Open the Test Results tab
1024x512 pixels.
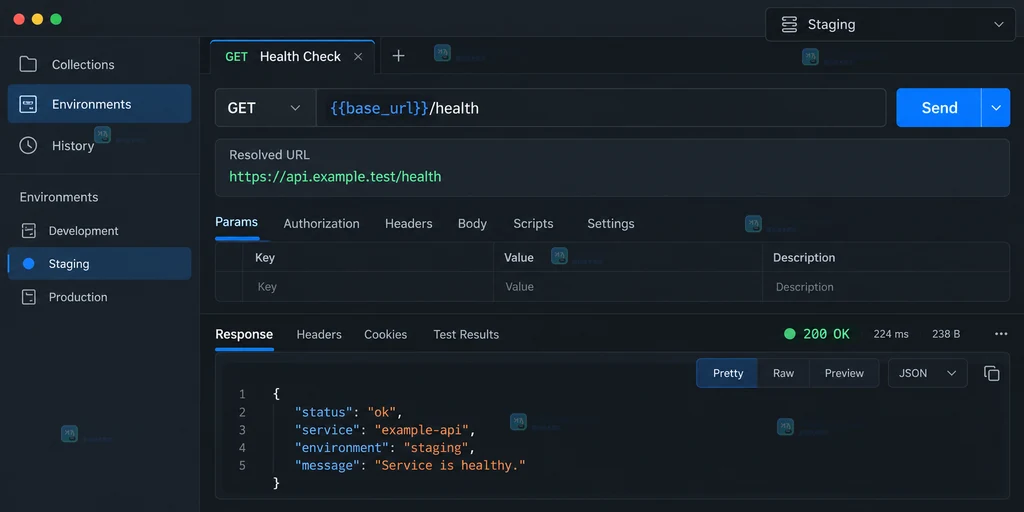pyautogui.click(x=466, y=334)
